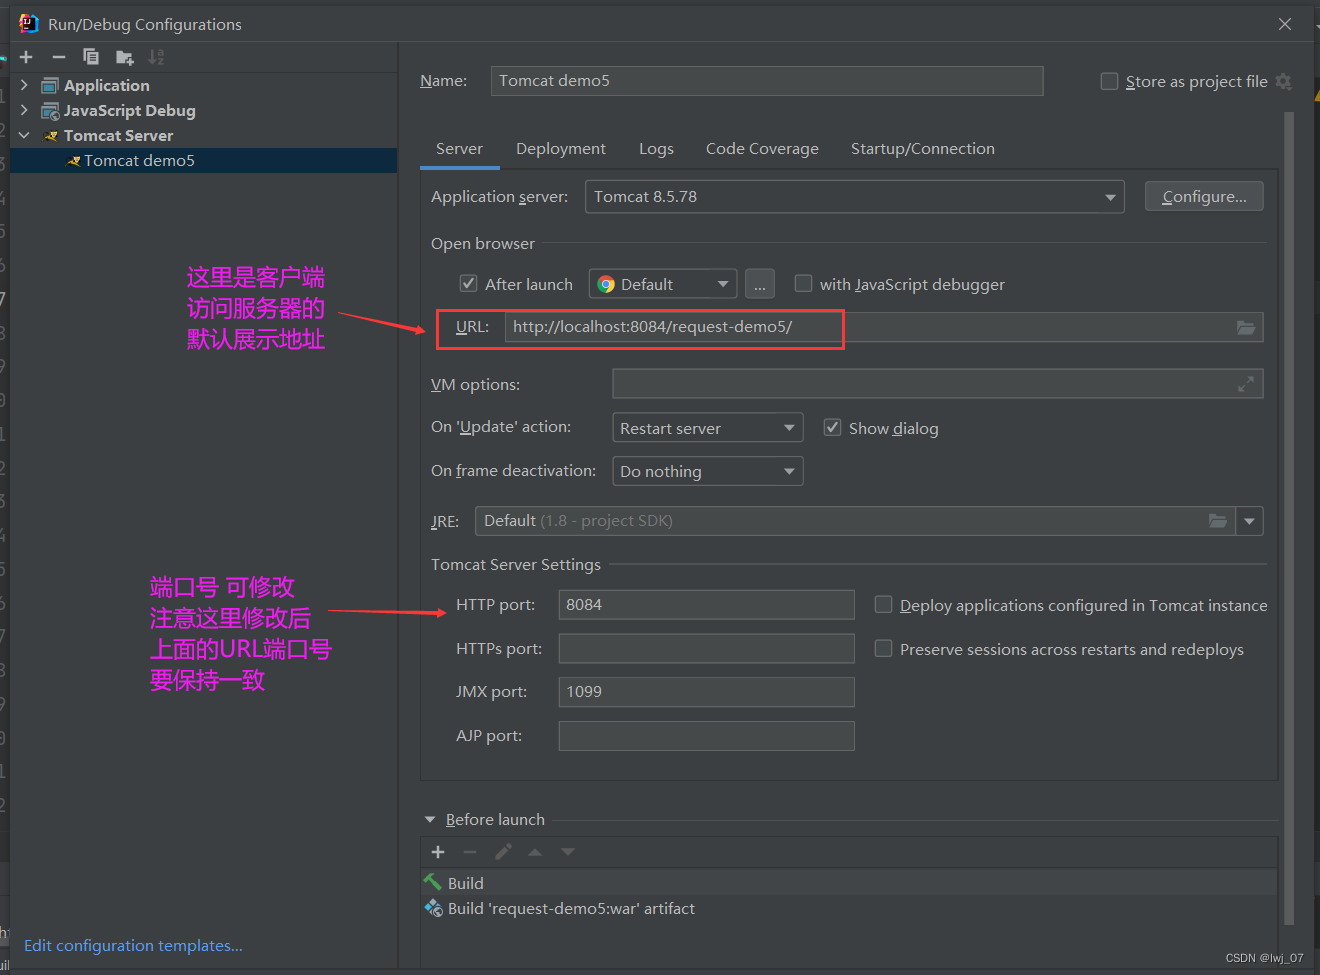
Task: Open browser Default dropdown
Action: click(x=663, y=284)
